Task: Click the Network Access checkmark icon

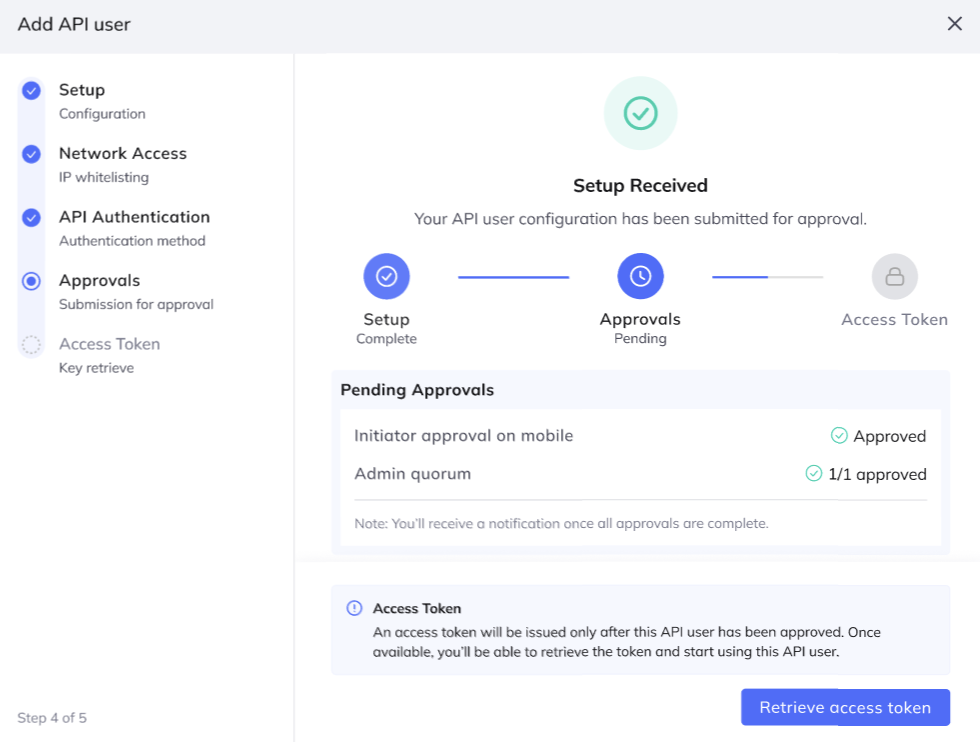Action: click(31, 154)
